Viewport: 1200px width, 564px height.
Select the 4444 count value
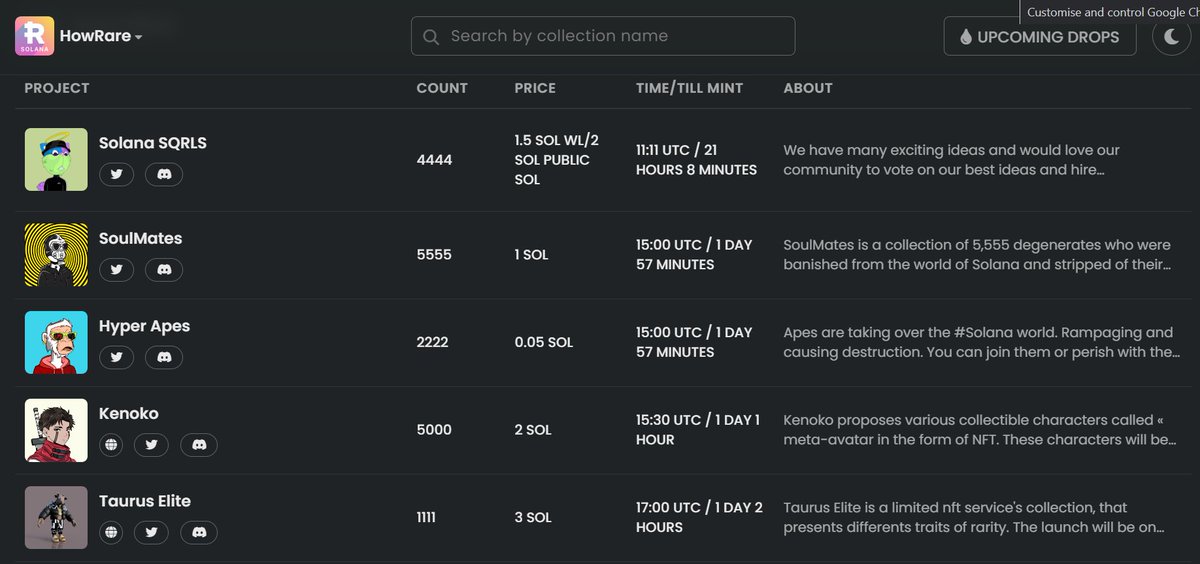435,160
